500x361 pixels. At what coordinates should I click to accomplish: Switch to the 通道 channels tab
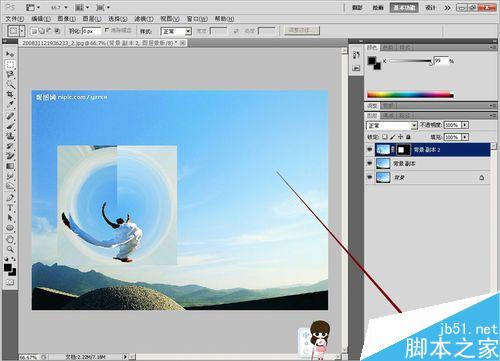click(388, 115)
